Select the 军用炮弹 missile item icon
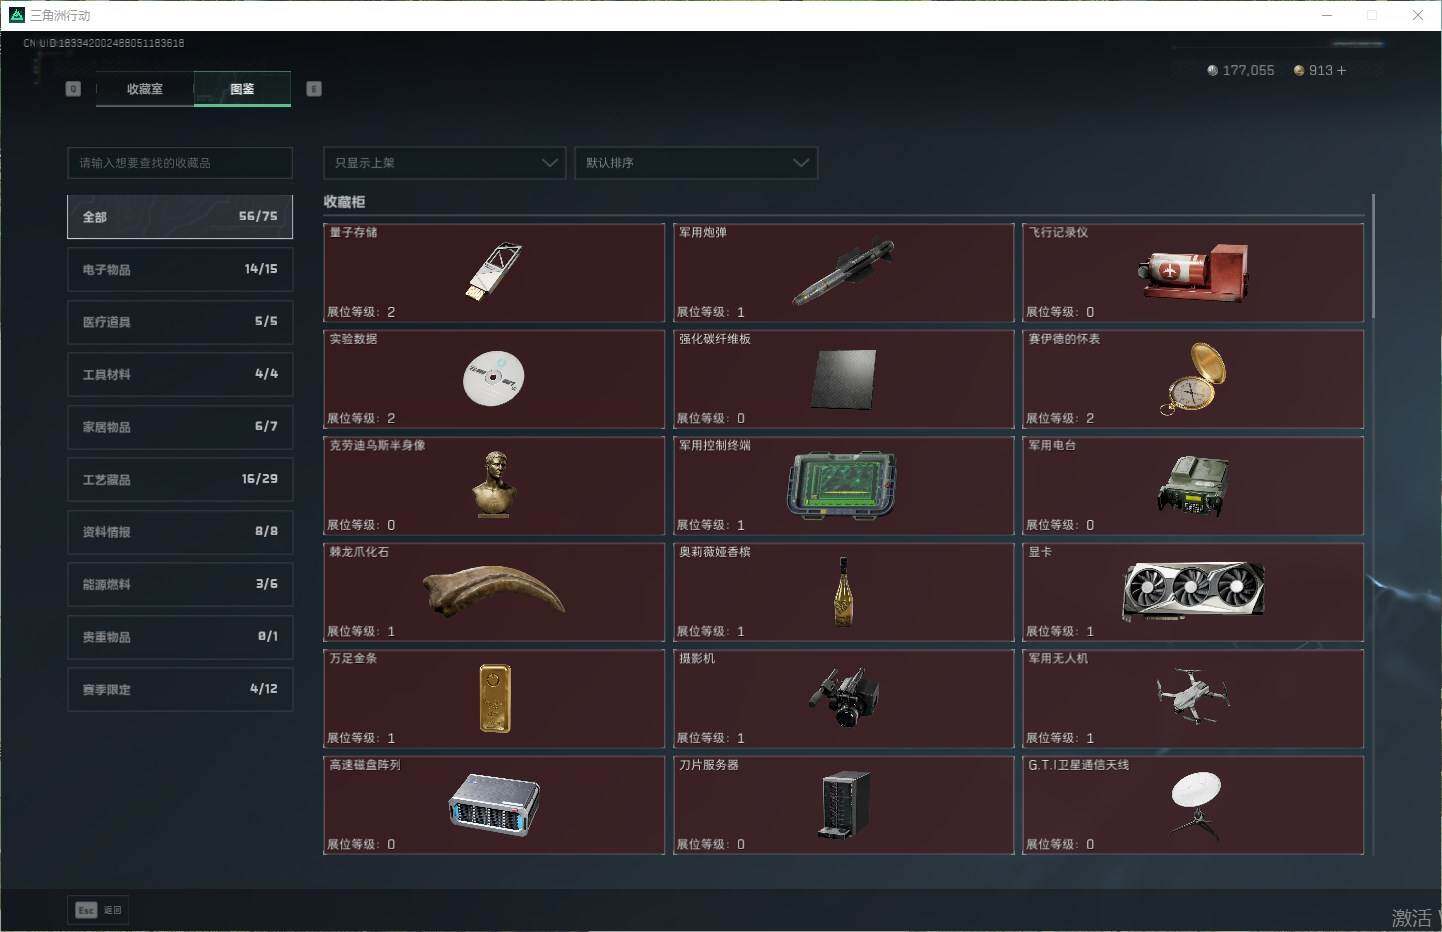 tap(842, 272)
